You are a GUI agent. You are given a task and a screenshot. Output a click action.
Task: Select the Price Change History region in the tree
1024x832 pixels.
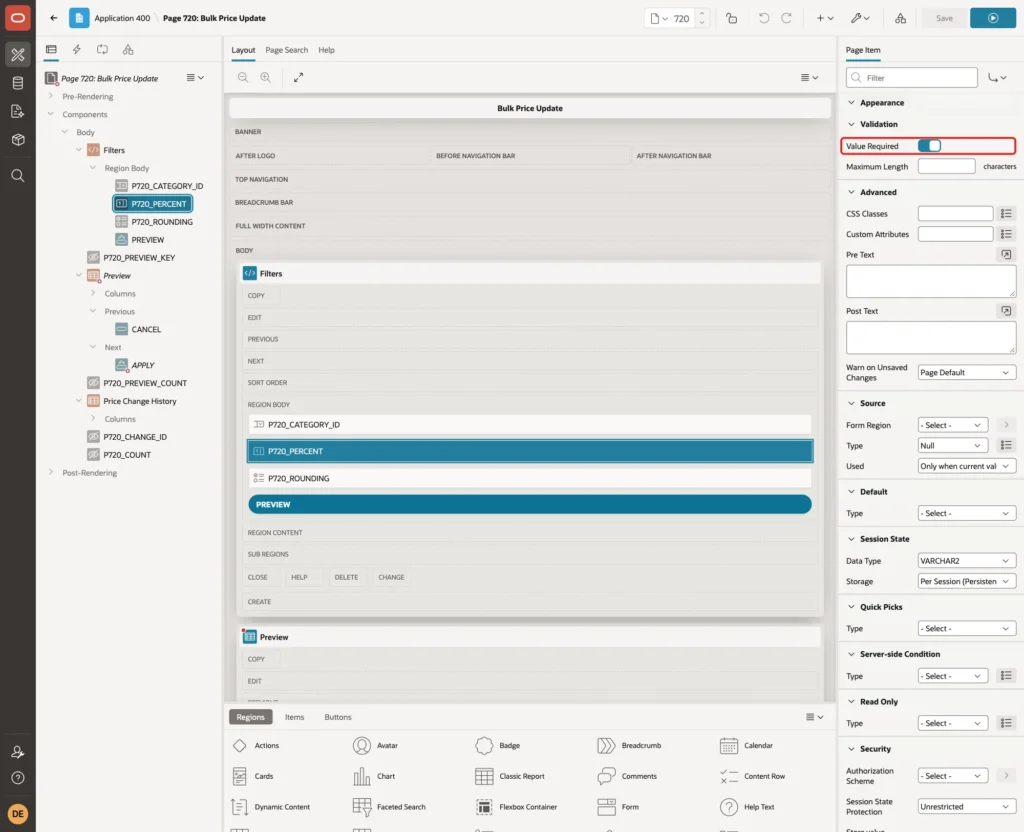140,401
